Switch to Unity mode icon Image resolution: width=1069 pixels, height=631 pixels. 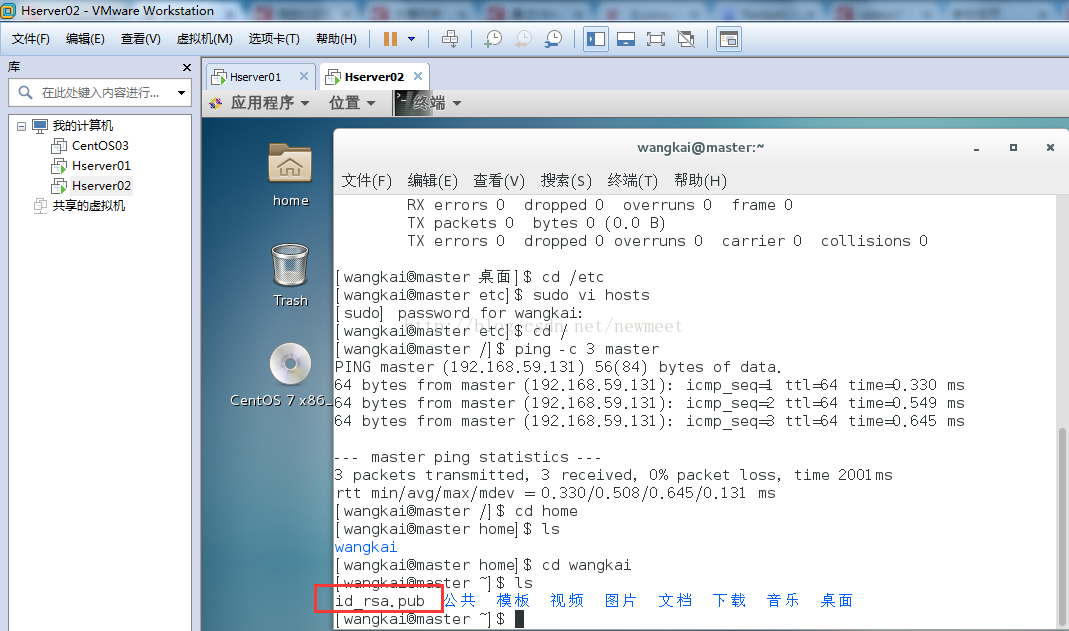[686, 39]
